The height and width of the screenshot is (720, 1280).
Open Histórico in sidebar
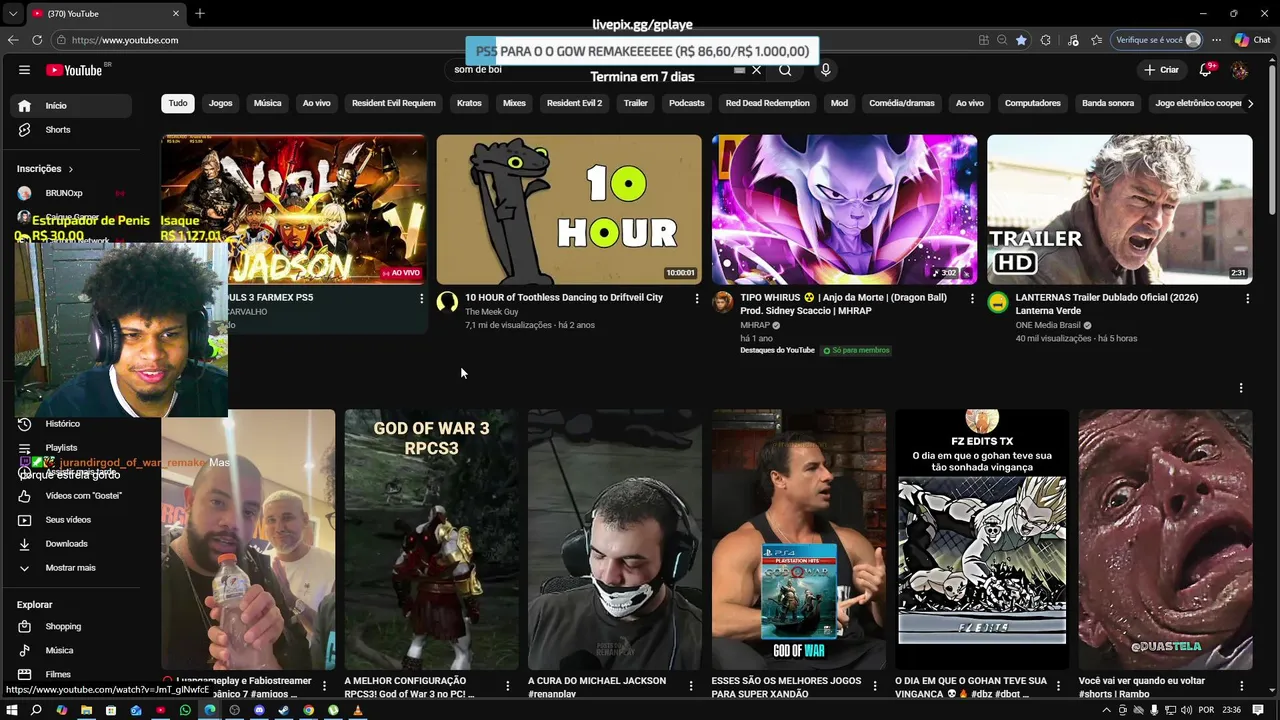click(72, 424)
